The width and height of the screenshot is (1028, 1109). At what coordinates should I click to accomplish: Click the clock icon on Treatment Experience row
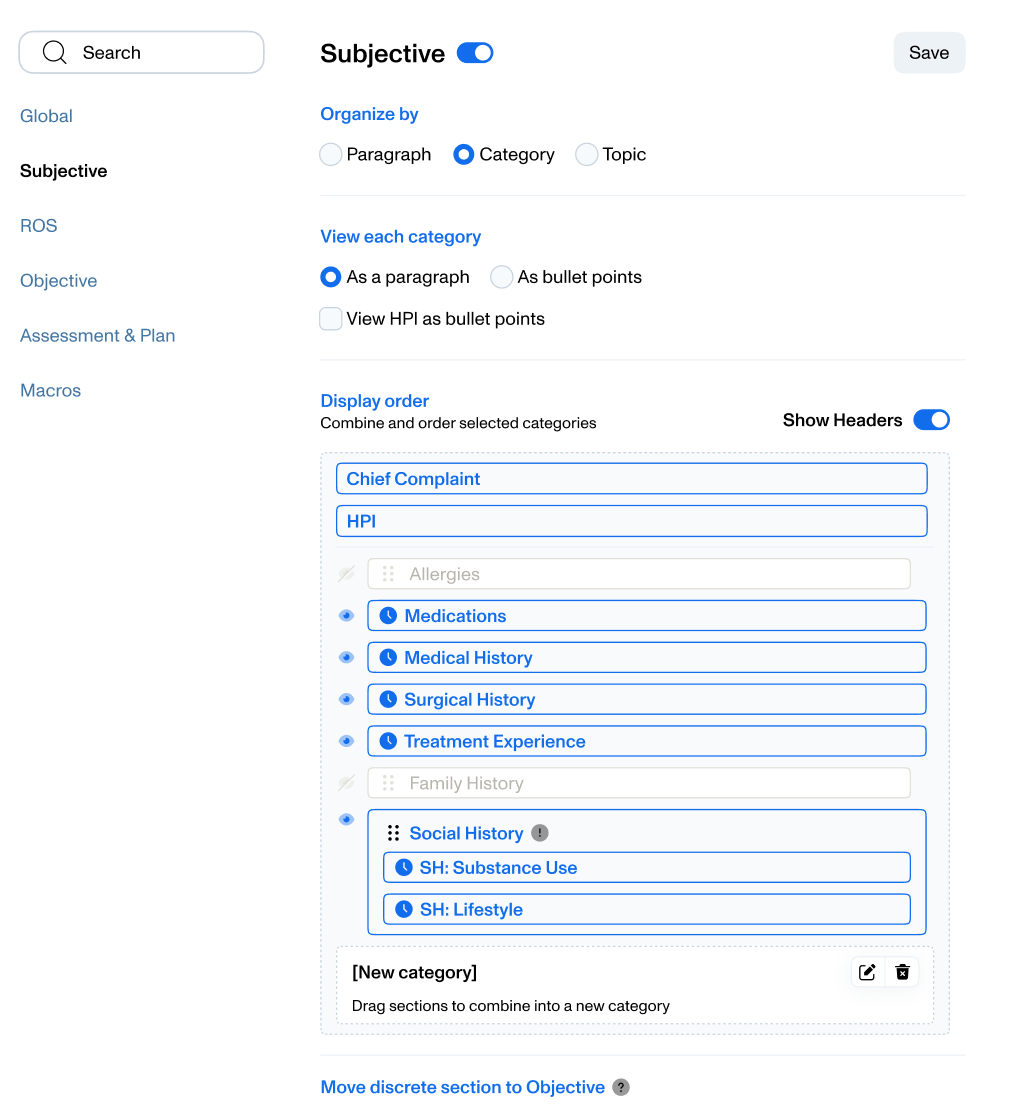click(388, 741)
